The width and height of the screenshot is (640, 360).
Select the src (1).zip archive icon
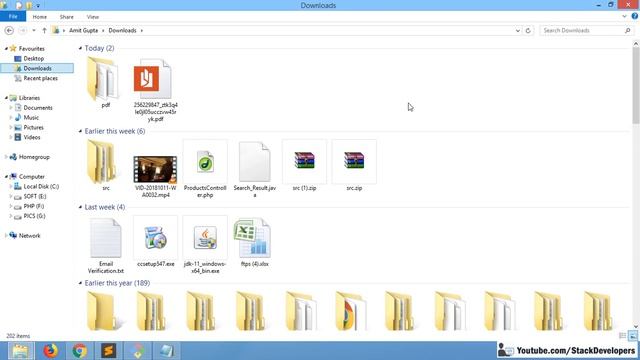(304, 160)
